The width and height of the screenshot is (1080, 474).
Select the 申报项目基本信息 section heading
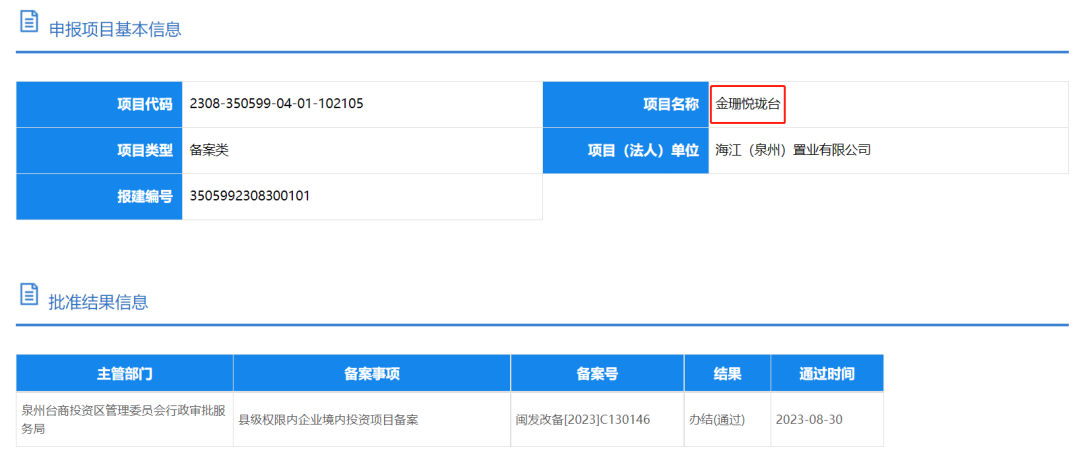pos(115,30)
